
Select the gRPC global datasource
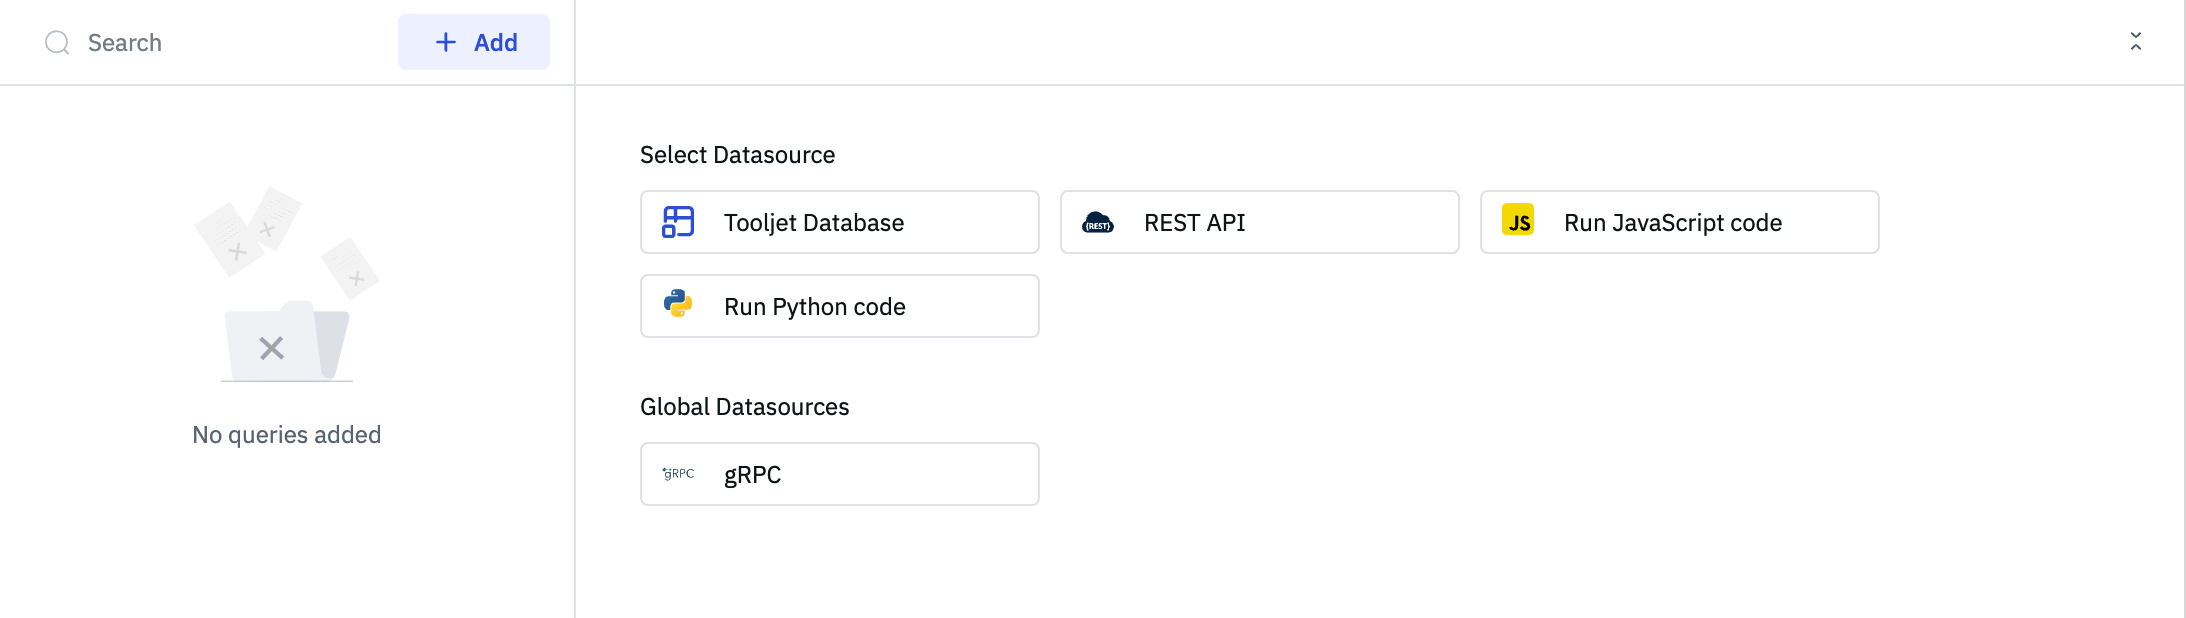(839, 474)
